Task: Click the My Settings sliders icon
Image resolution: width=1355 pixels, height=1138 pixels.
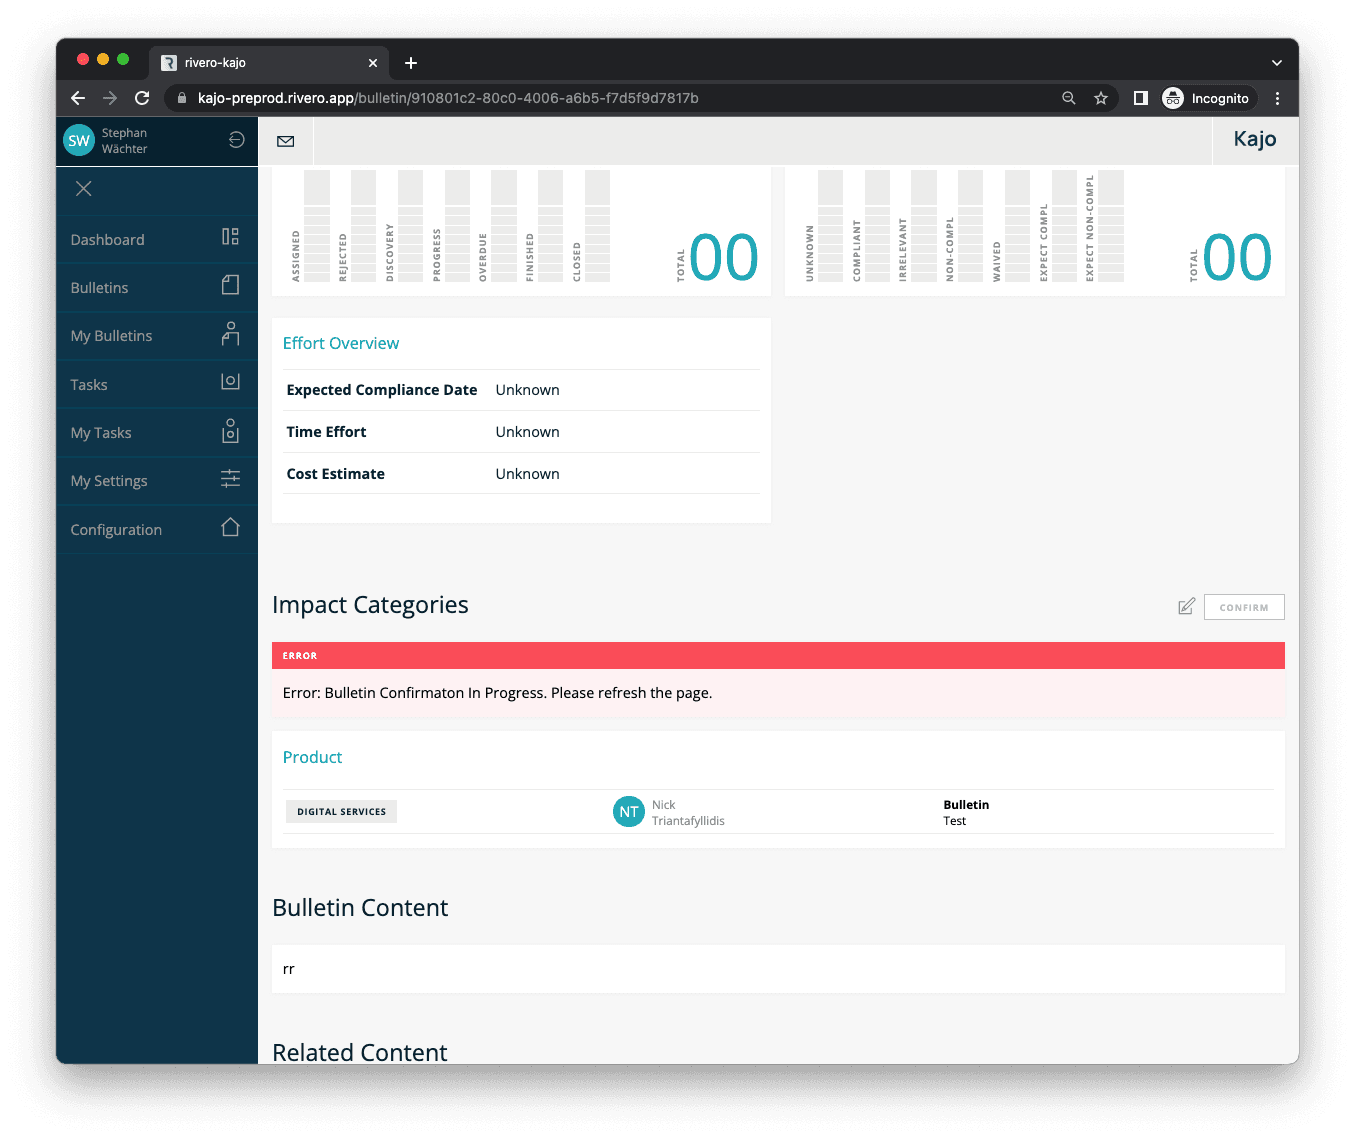Action: coord(230,479)
